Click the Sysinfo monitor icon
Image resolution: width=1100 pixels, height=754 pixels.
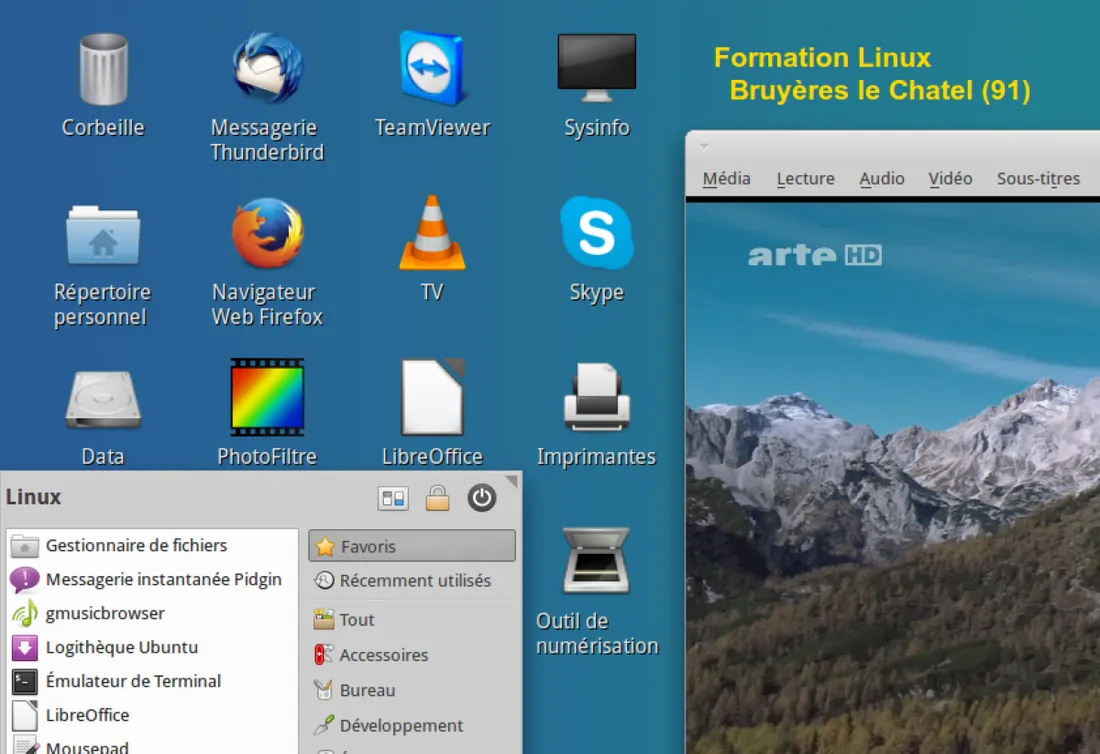(597, 68)
